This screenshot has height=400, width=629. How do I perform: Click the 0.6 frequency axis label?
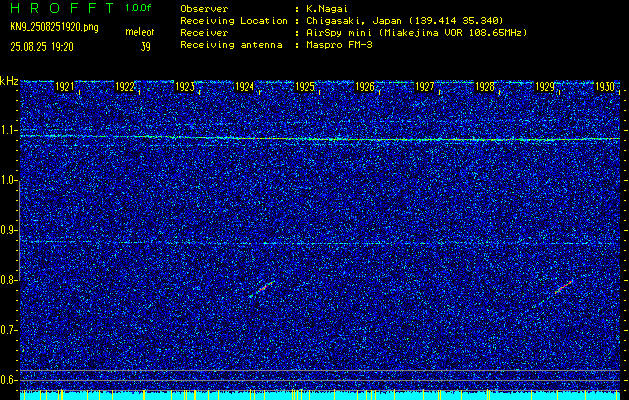tap(8, 380)
